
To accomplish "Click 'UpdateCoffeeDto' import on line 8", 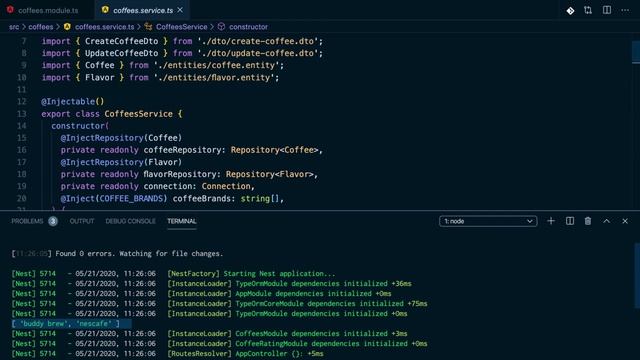I will tap(122, 53).
